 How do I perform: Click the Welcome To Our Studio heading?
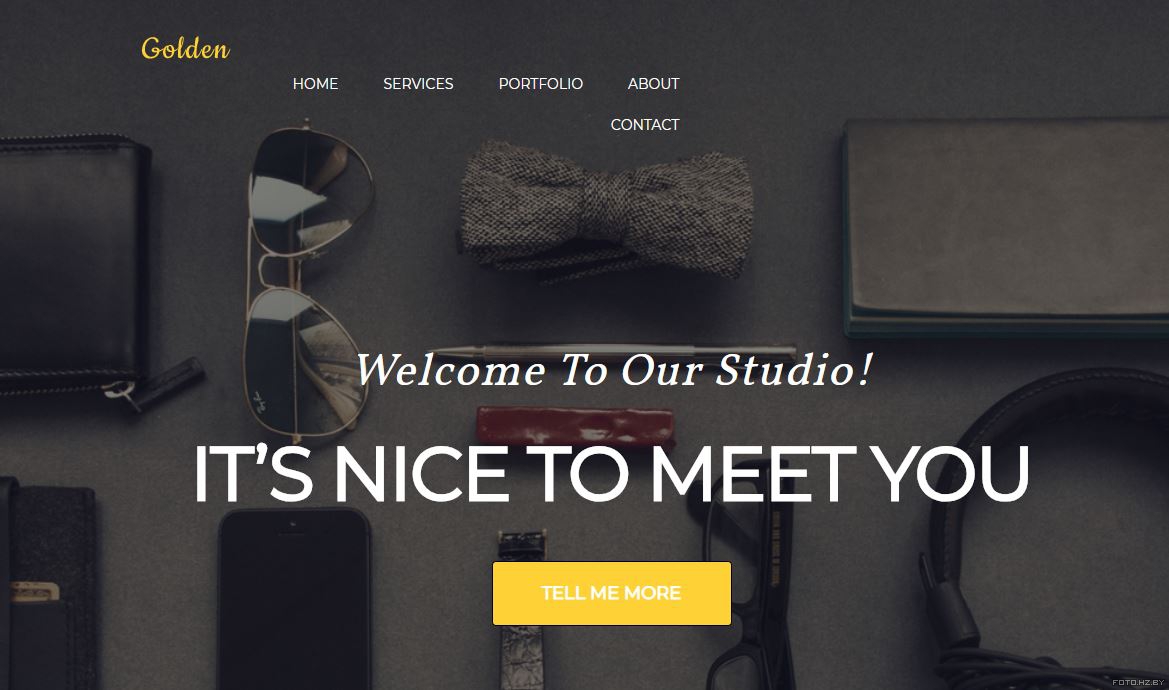(614, 370)
